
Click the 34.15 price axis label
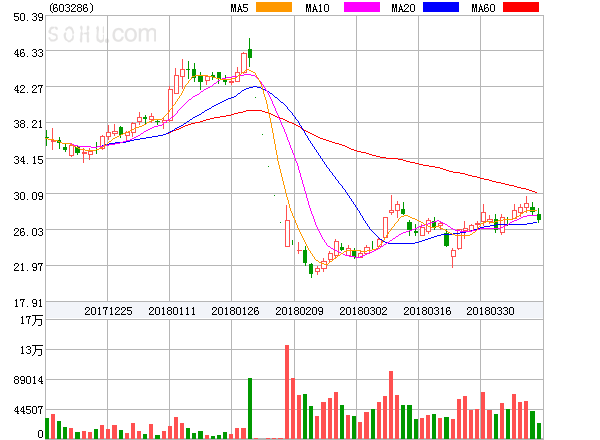[28, 160]
